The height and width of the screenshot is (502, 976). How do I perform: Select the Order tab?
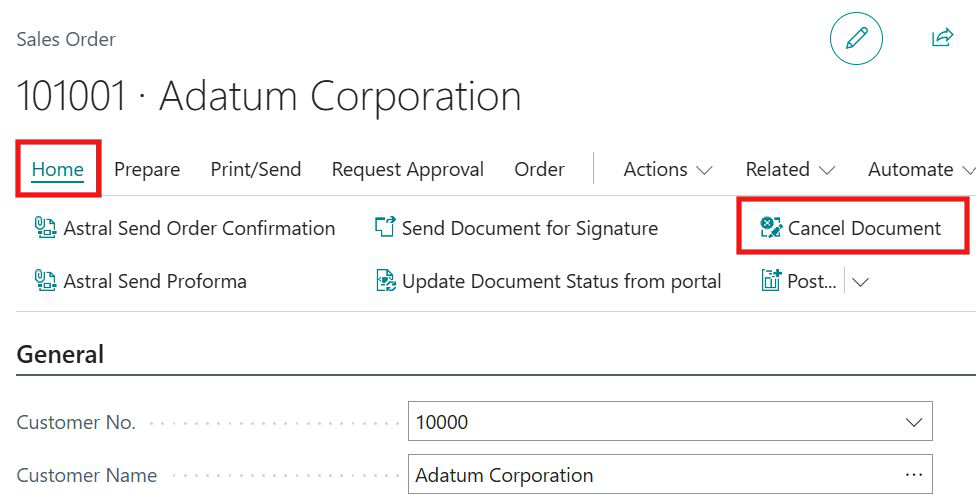[539, 170]
